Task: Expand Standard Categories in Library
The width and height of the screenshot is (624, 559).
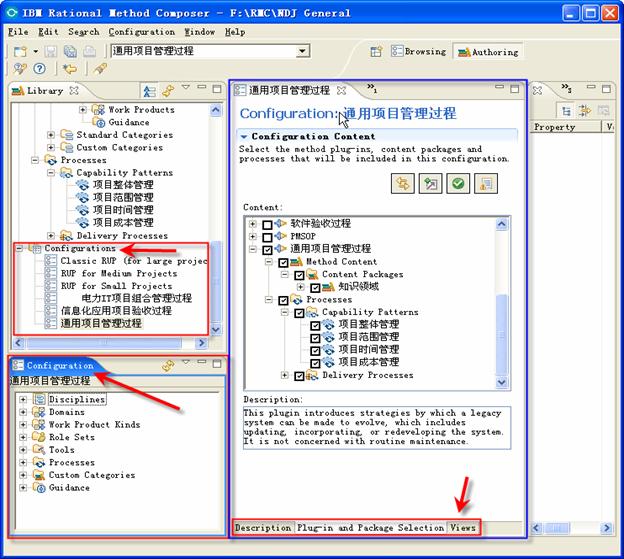Action: [x=51, y=135]
